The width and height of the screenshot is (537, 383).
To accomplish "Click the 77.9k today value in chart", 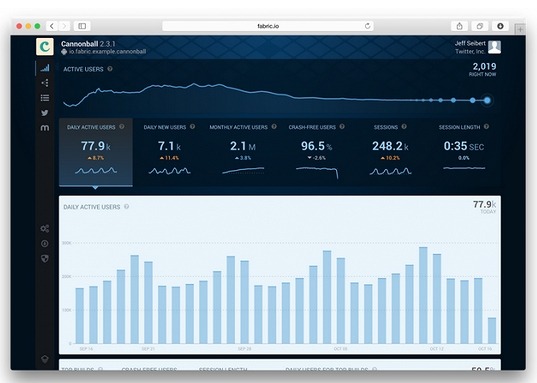I will pos(484,205).
